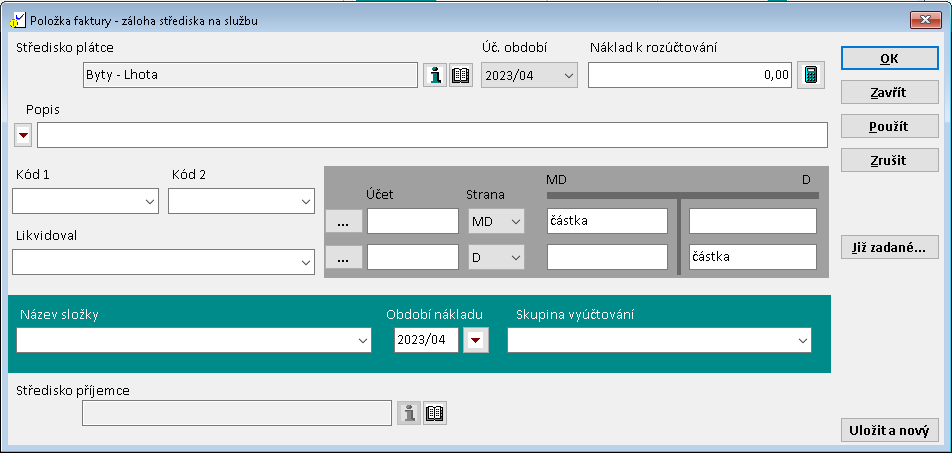This screenshot has height=453, width=952.
Task: Click ellipsis button for MD account row
Action: pyautogui.click(x=344, y=222)
